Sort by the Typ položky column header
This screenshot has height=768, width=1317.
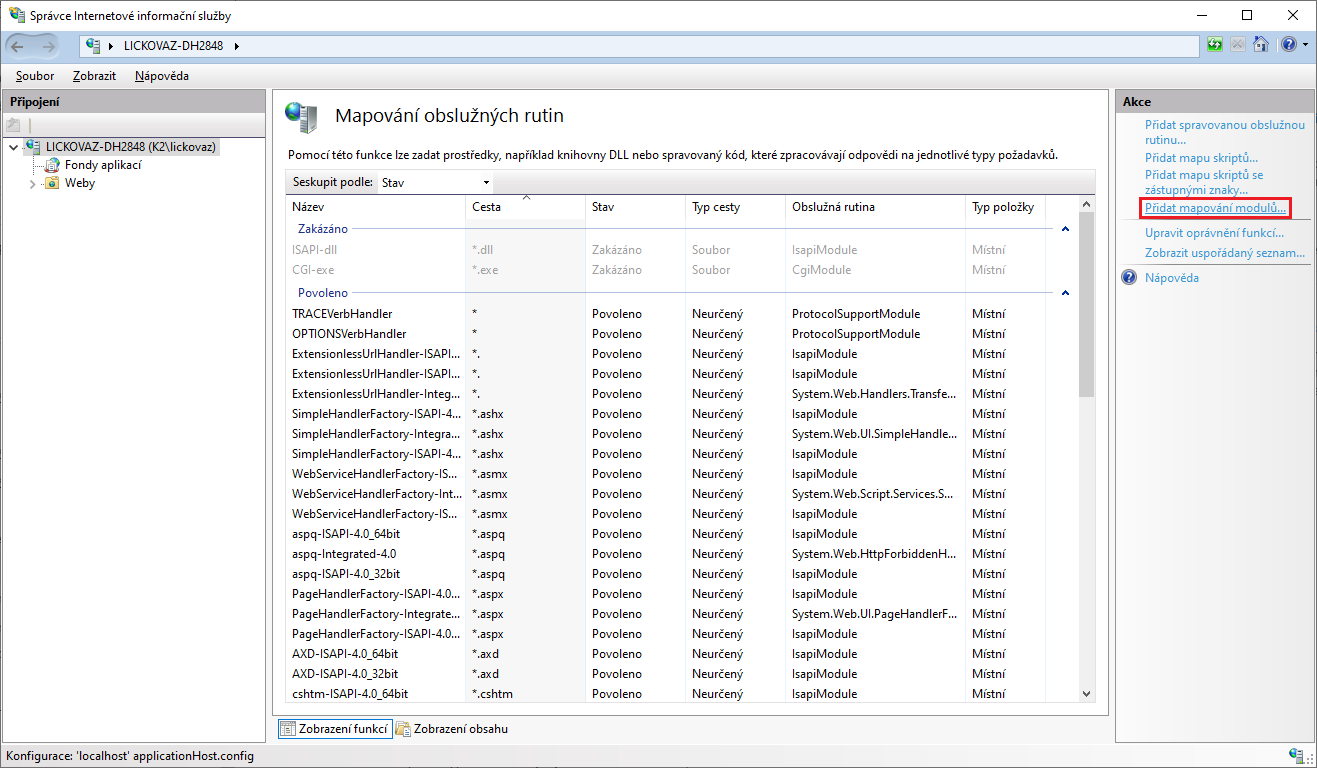point(1005,207)
